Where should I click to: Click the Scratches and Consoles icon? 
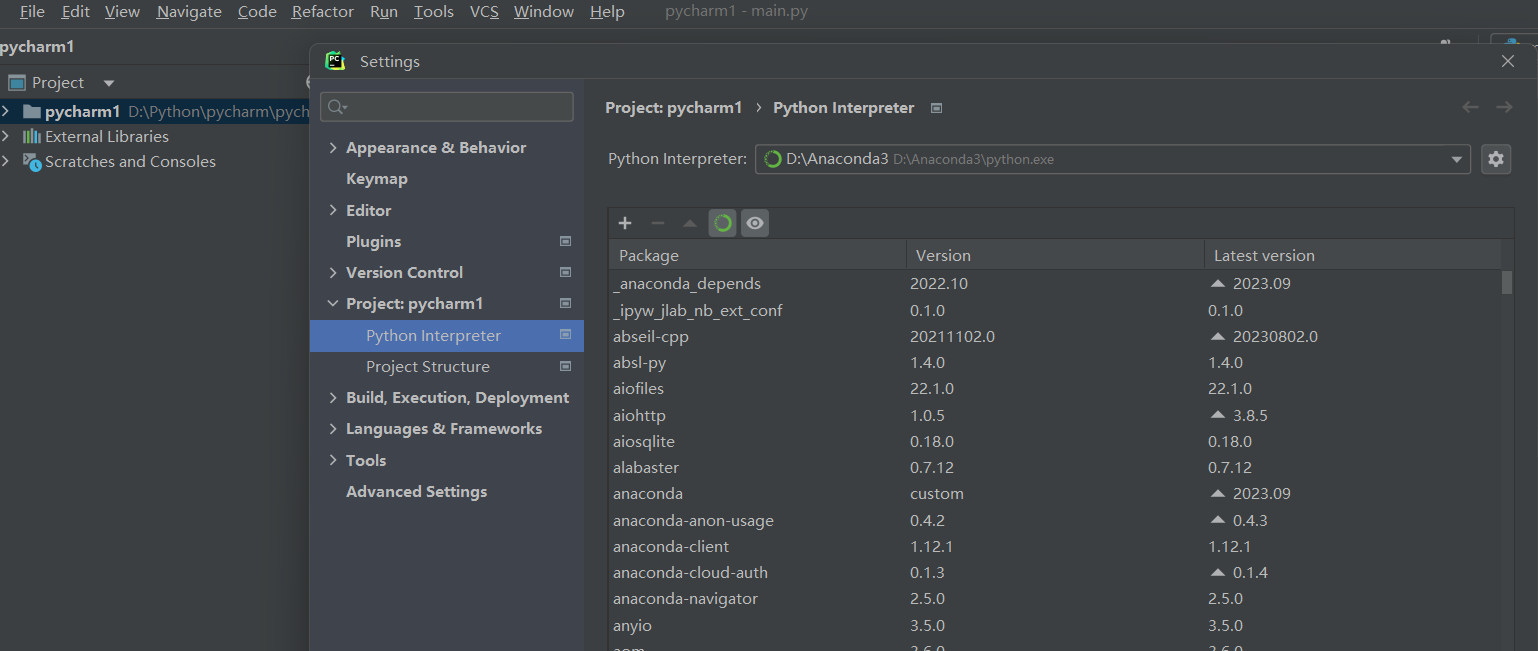tap(32, 161)
